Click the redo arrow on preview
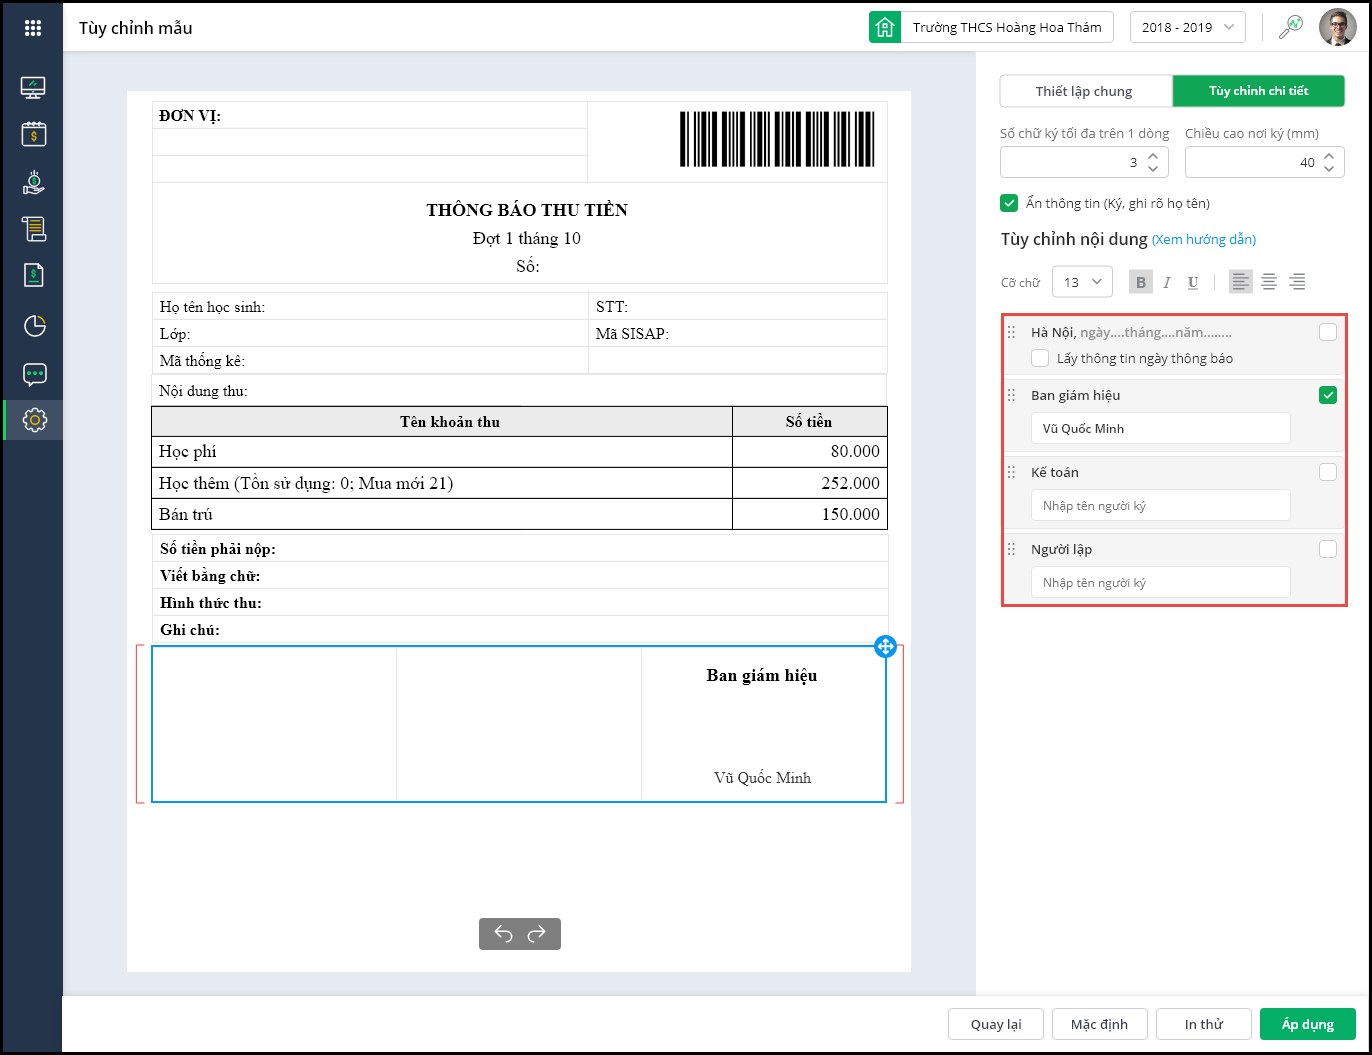The height and width of the screenshot is (1055, 1372). pyautogui.click(x=537, y=934)
